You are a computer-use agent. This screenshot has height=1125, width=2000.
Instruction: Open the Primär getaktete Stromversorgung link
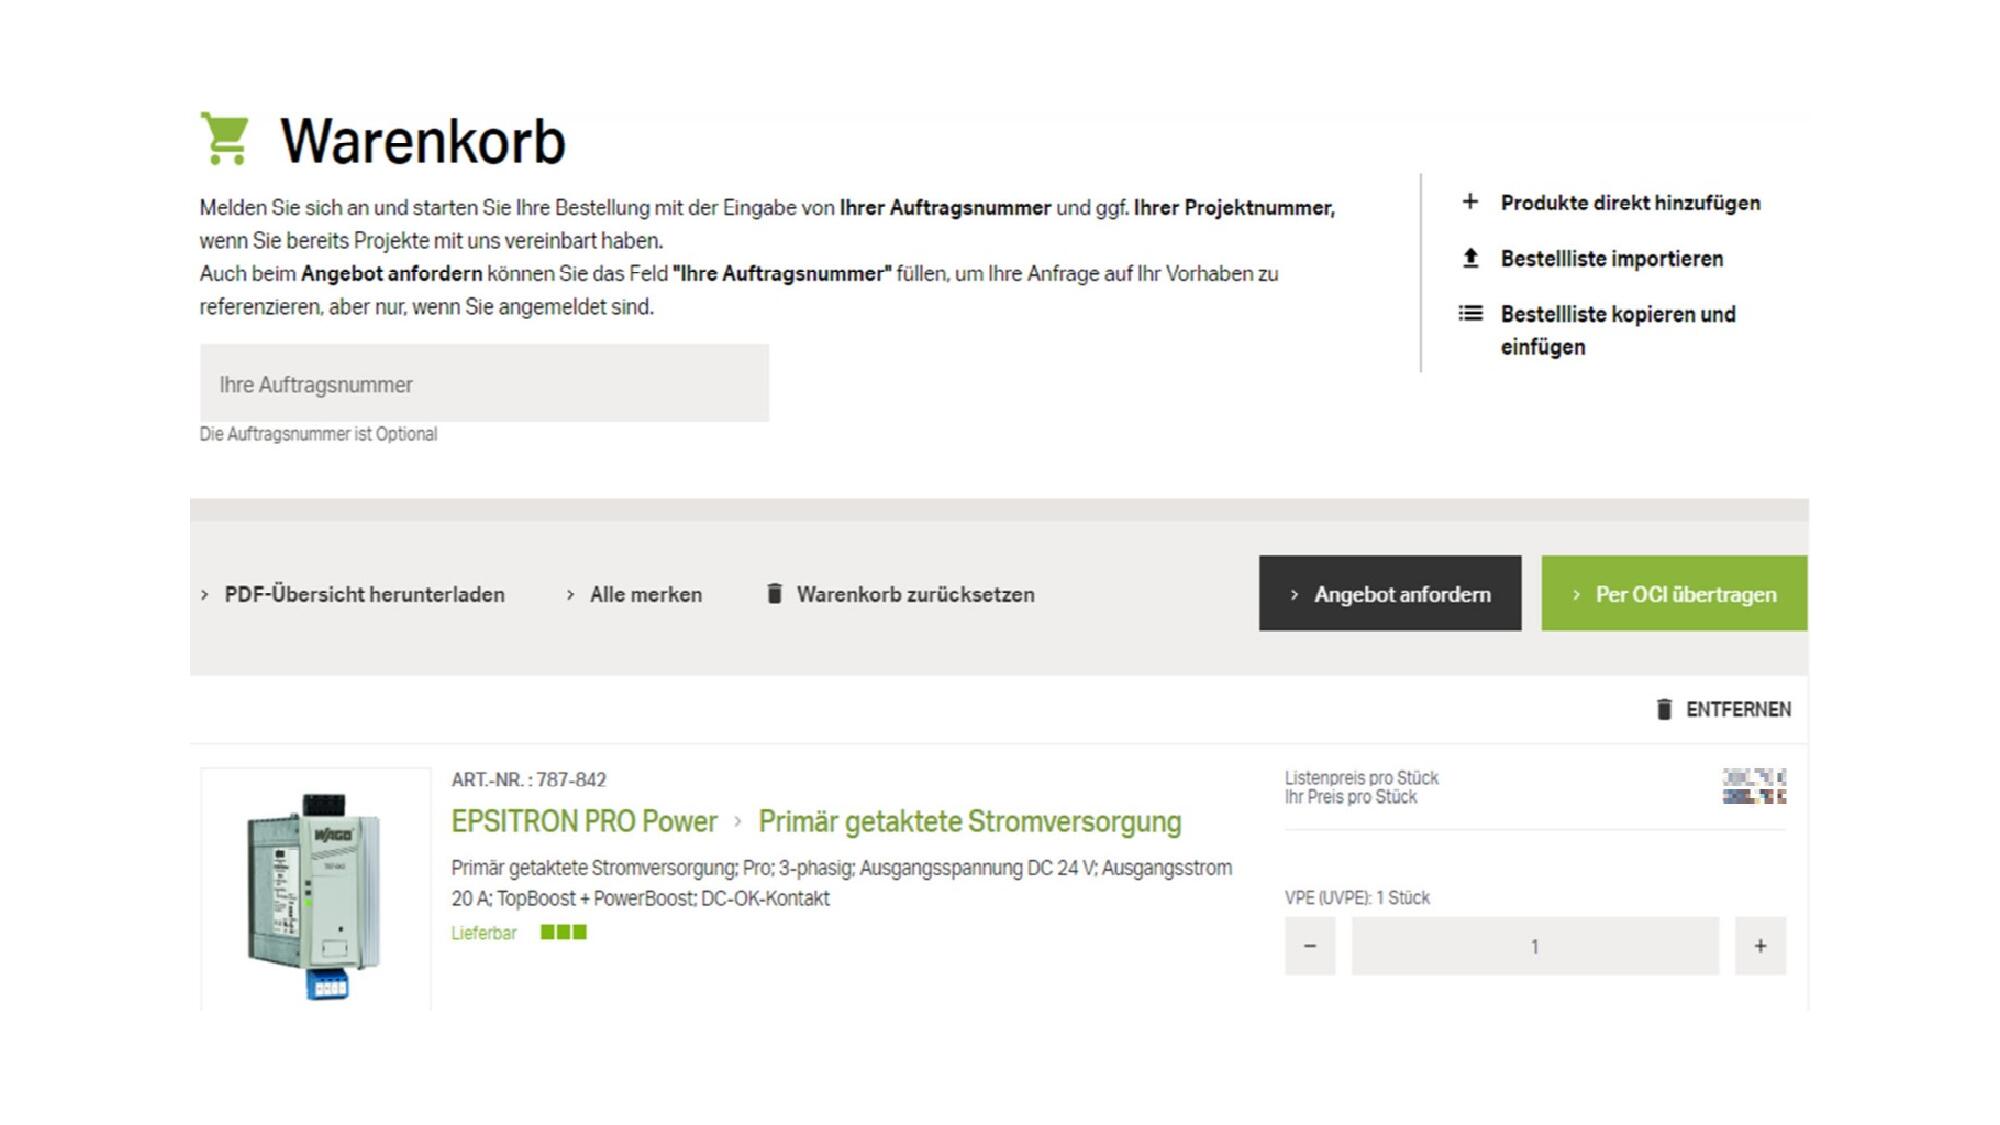click(x=969, y=822)
